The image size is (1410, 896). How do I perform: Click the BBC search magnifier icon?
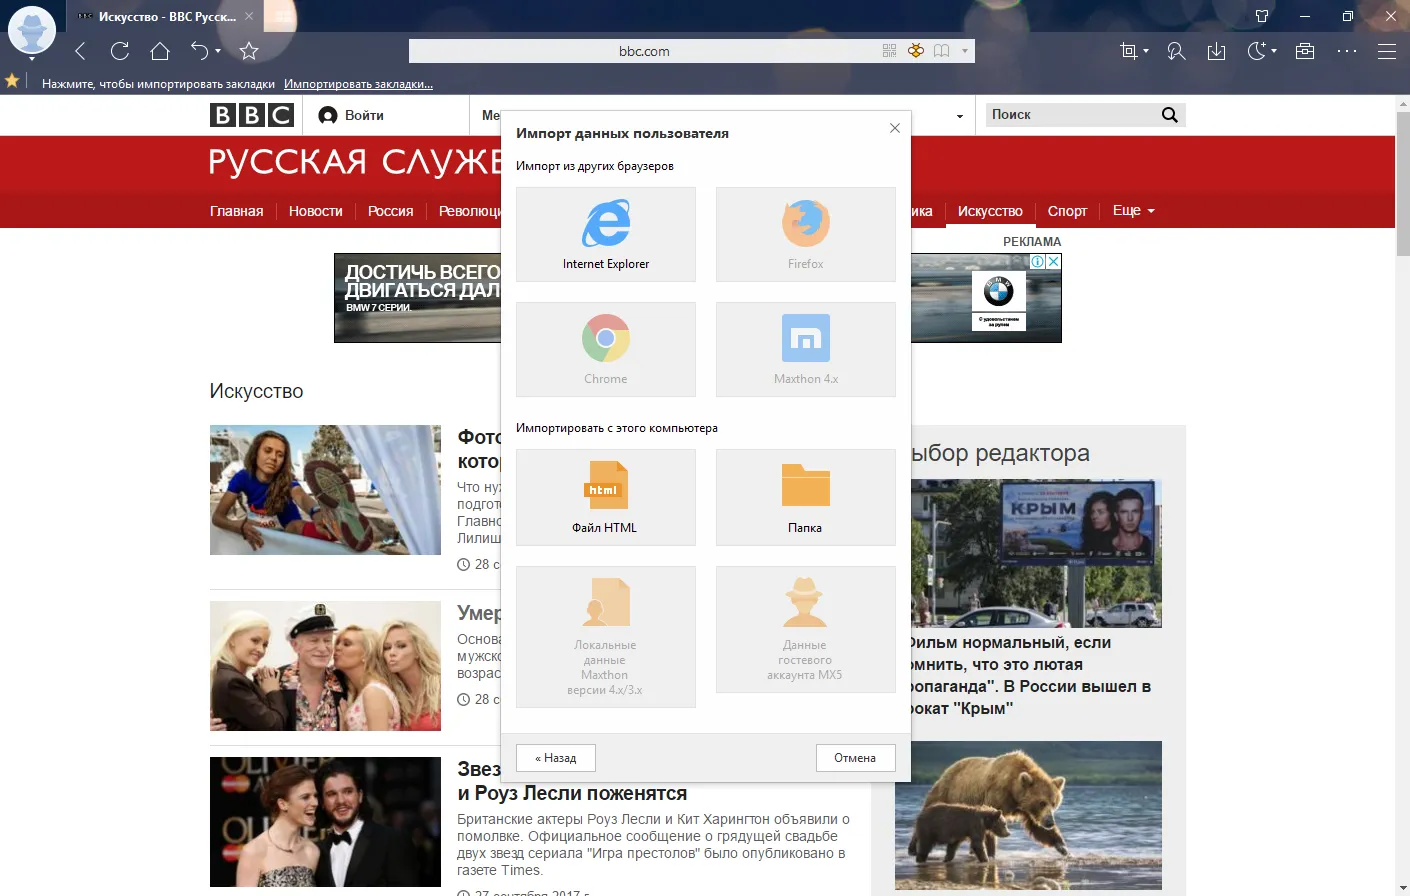[x=1170, y=115]
